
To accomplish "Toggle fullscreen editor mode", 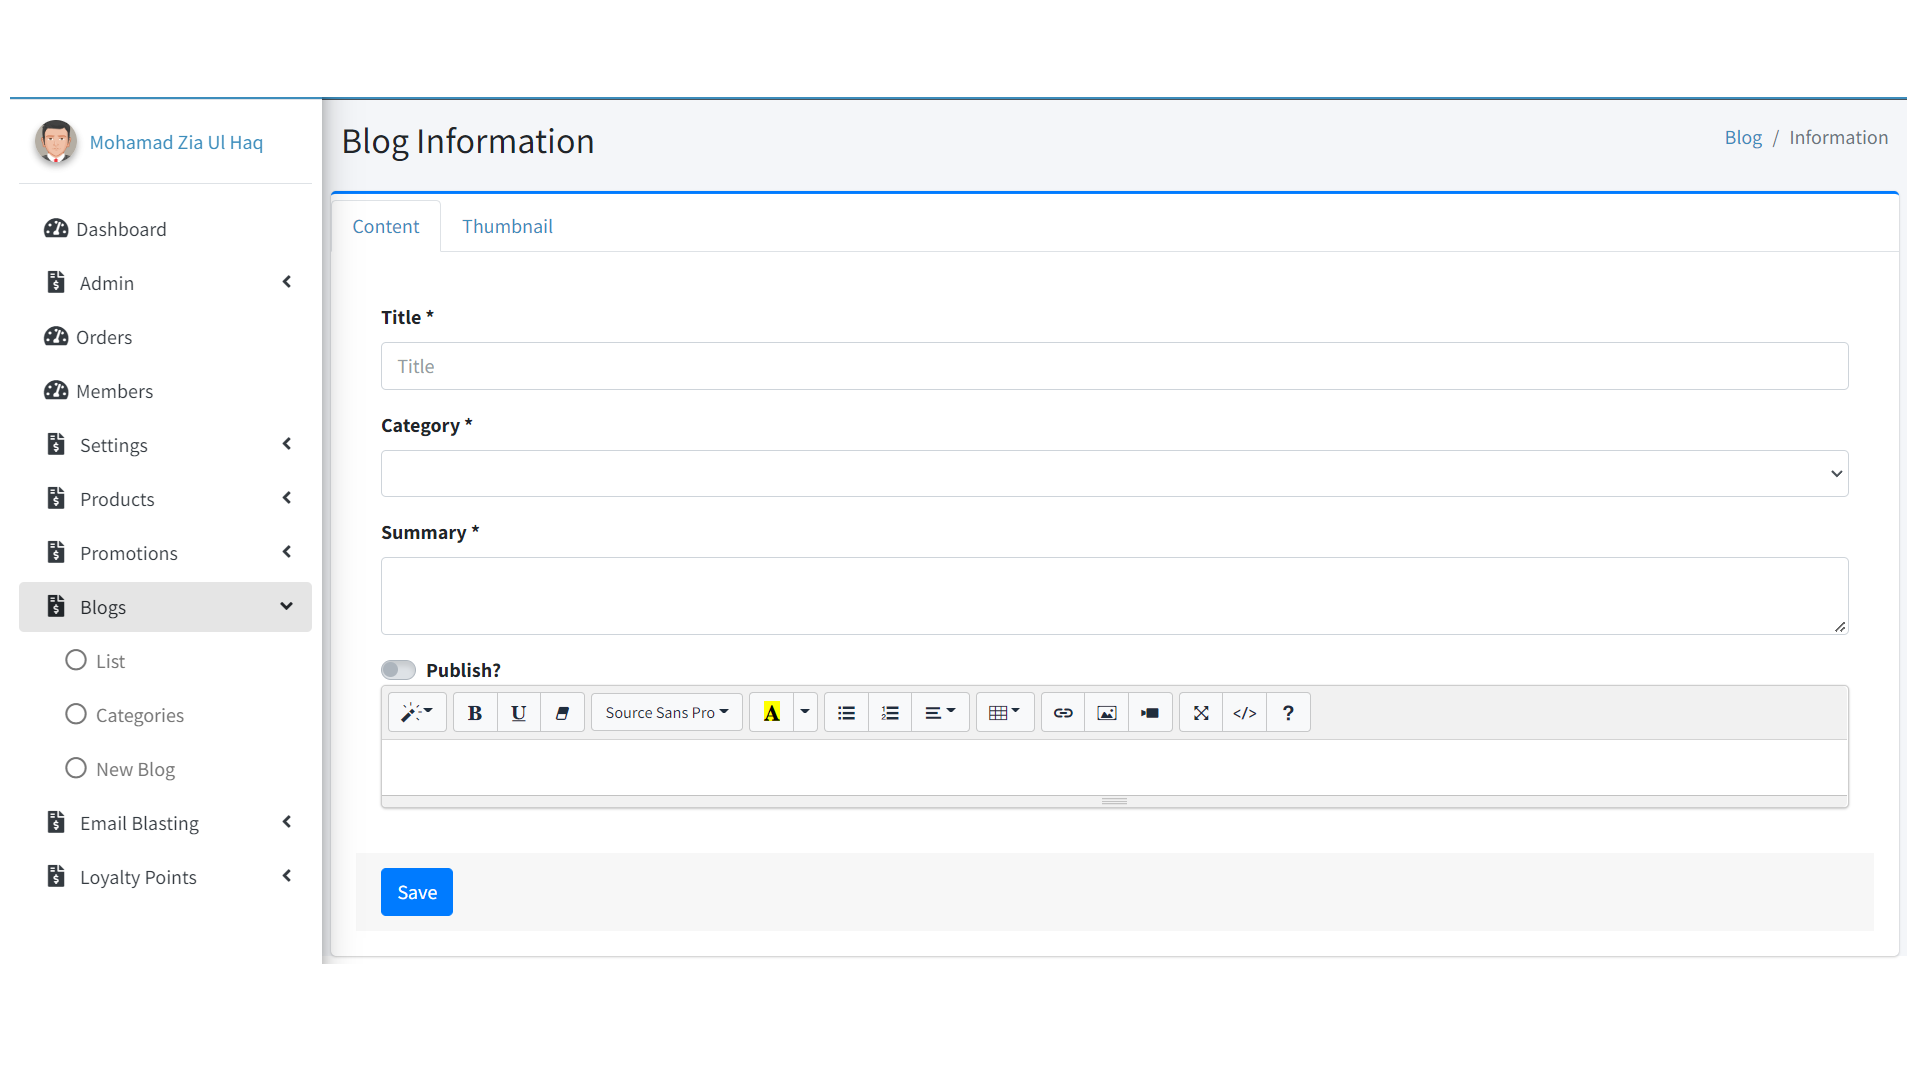I will pyautogui.click(x=1201, y=713).
